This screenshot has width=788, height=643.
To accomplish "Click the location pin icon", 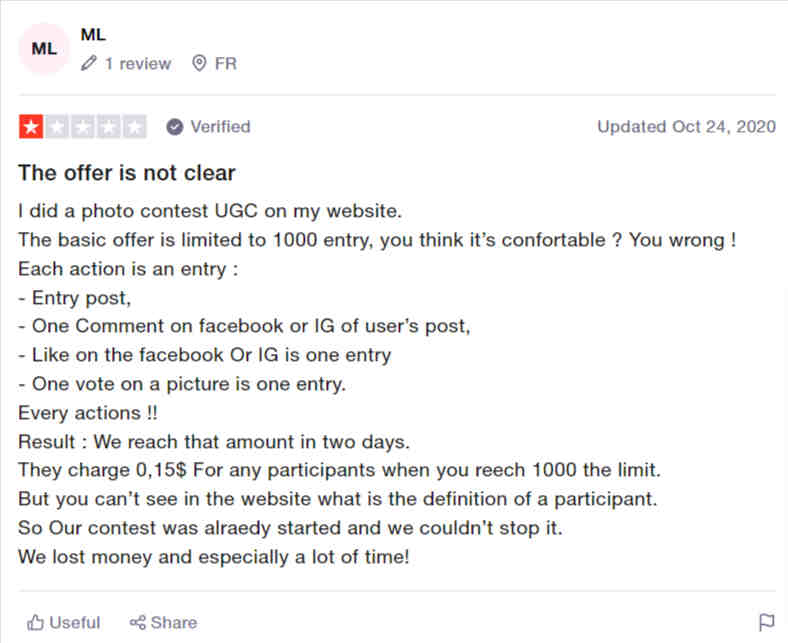I will [199, 63].
